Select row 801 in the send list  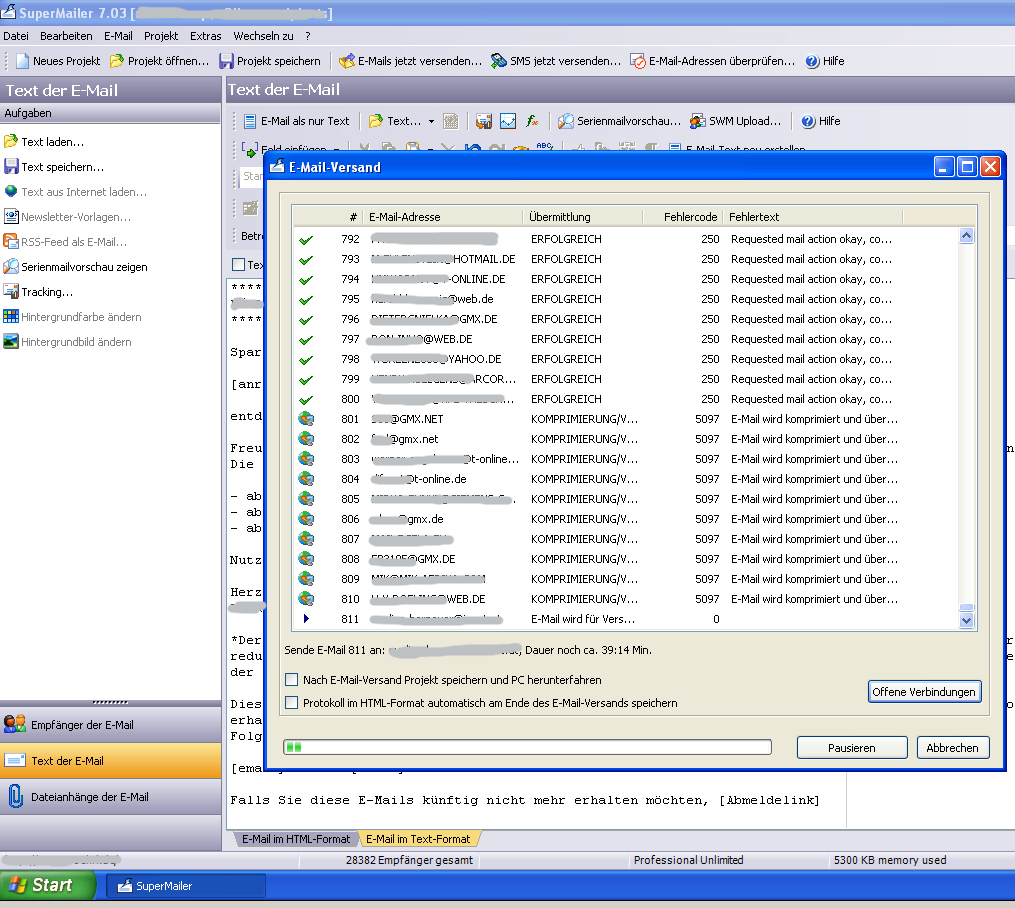626,419
